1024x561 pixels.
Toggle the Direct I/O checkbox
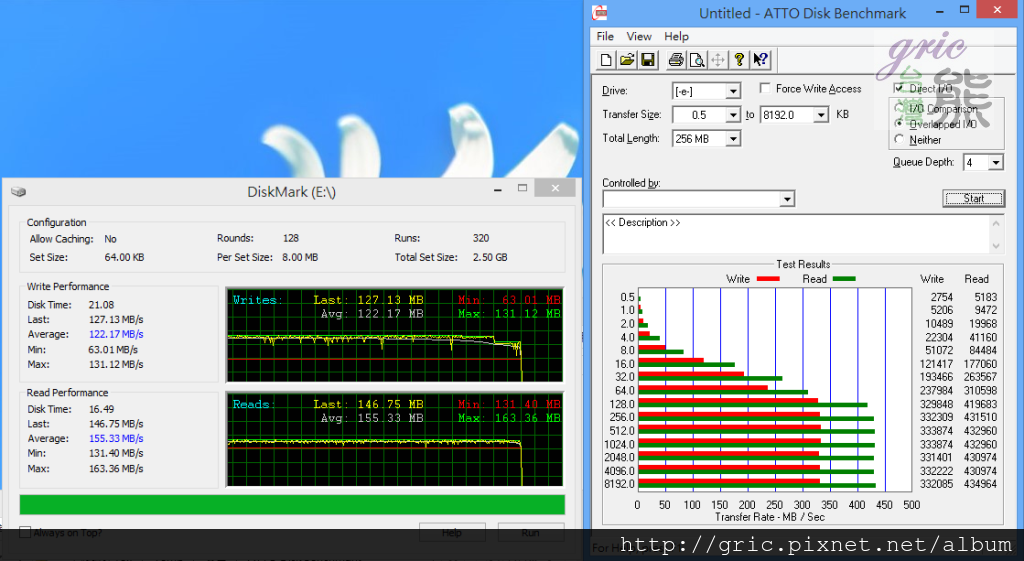pyautogui.click(x=899, y=88)
